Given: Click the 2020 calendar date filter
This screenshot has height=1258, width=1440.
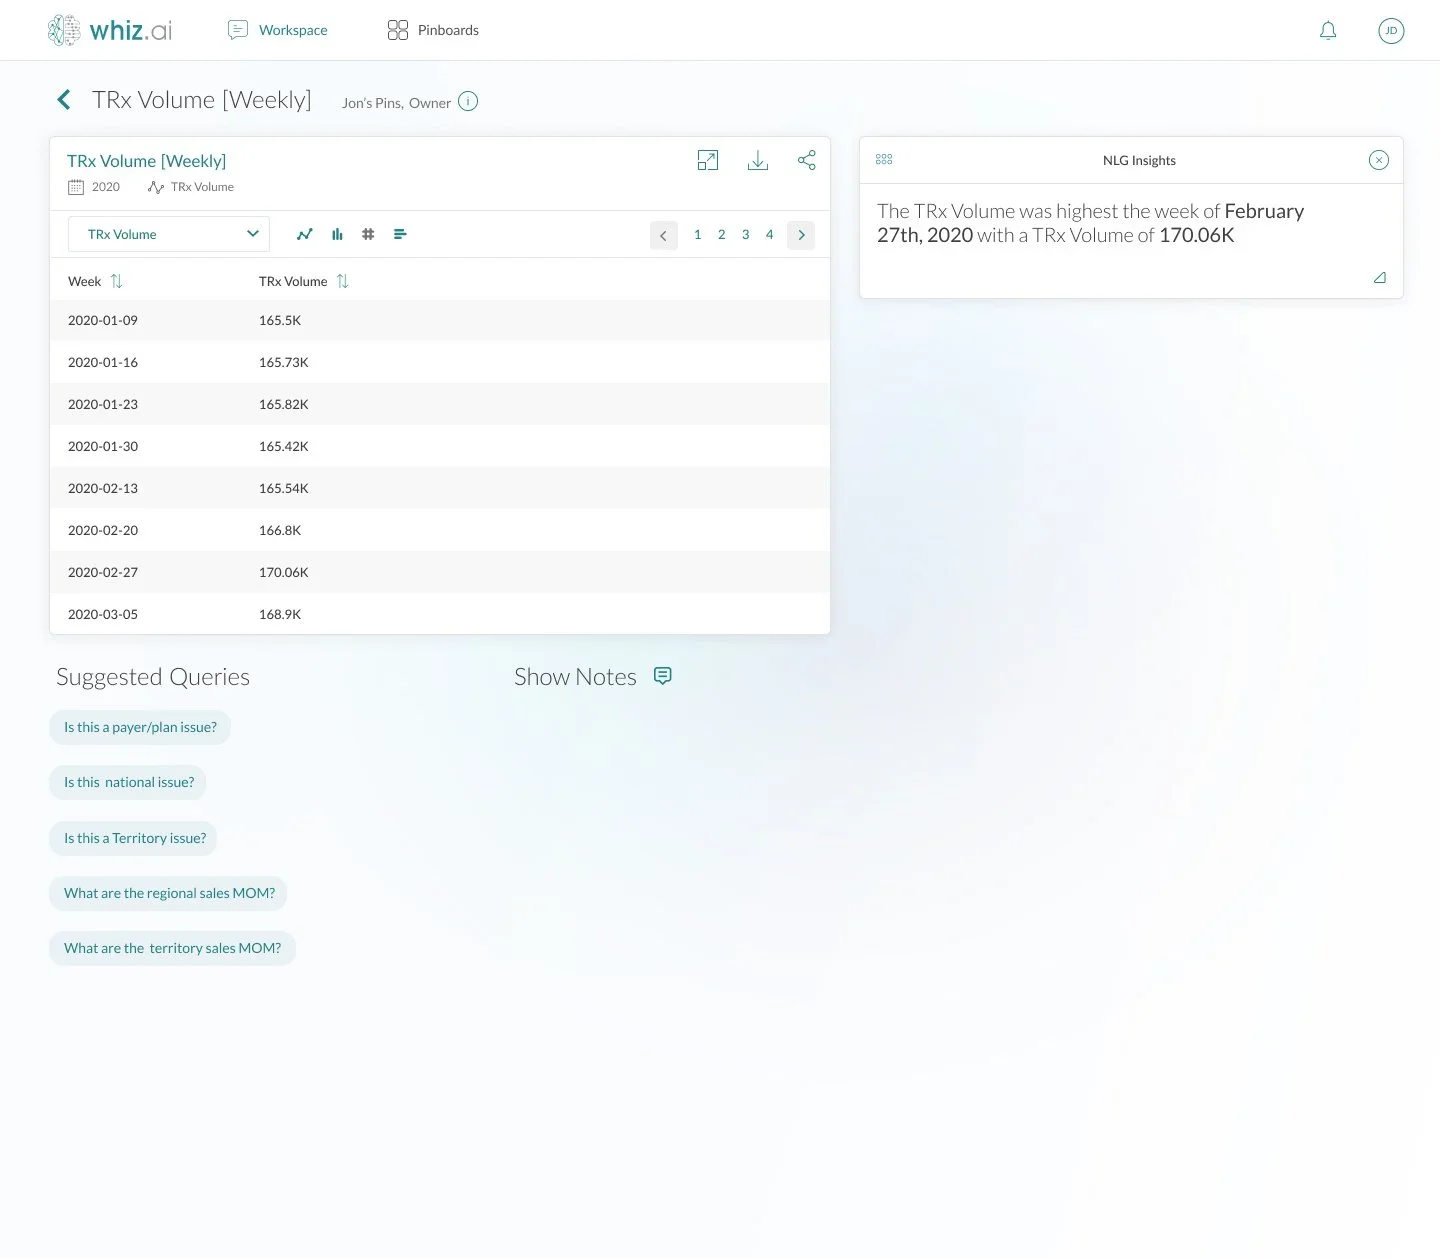Looking at the screenshot, I should 94,187.
